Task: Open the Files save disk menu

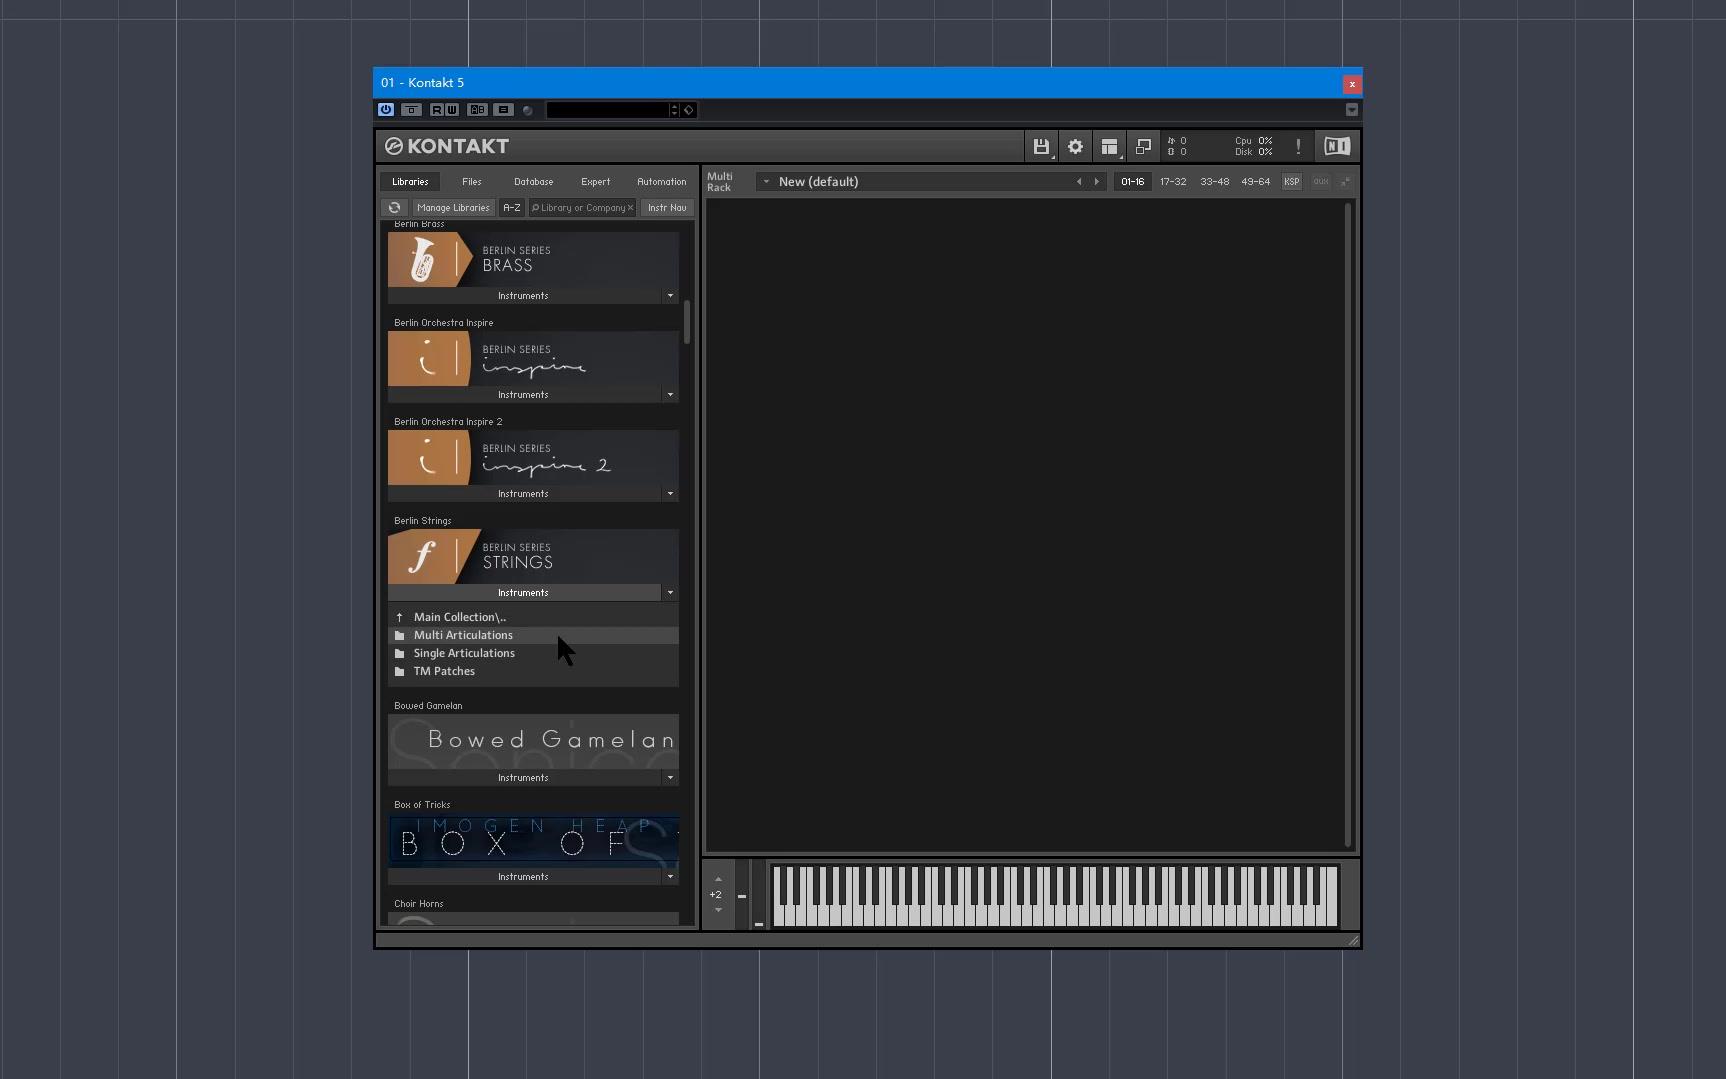Action: [x=1042, y=146]
